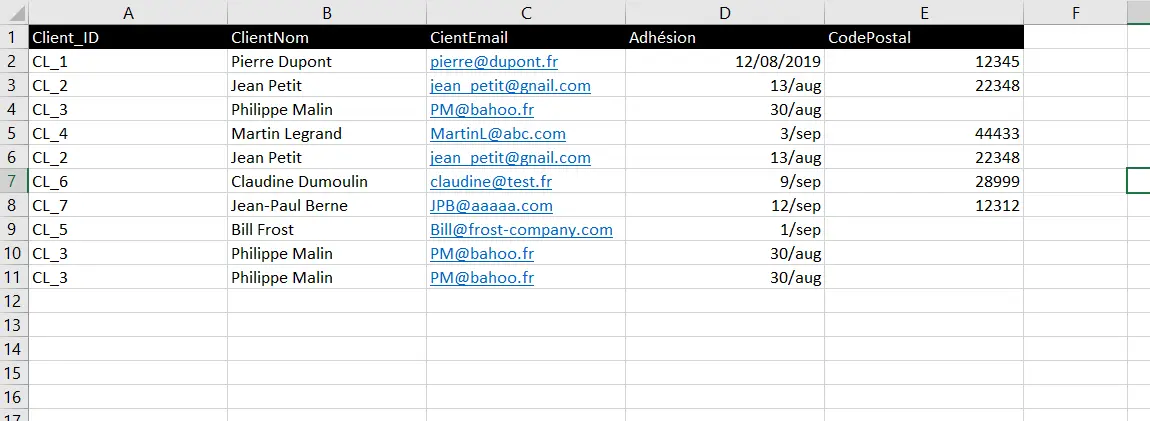Select the 44433 postal code cell
1150x421 pixels.
[924, 134]
